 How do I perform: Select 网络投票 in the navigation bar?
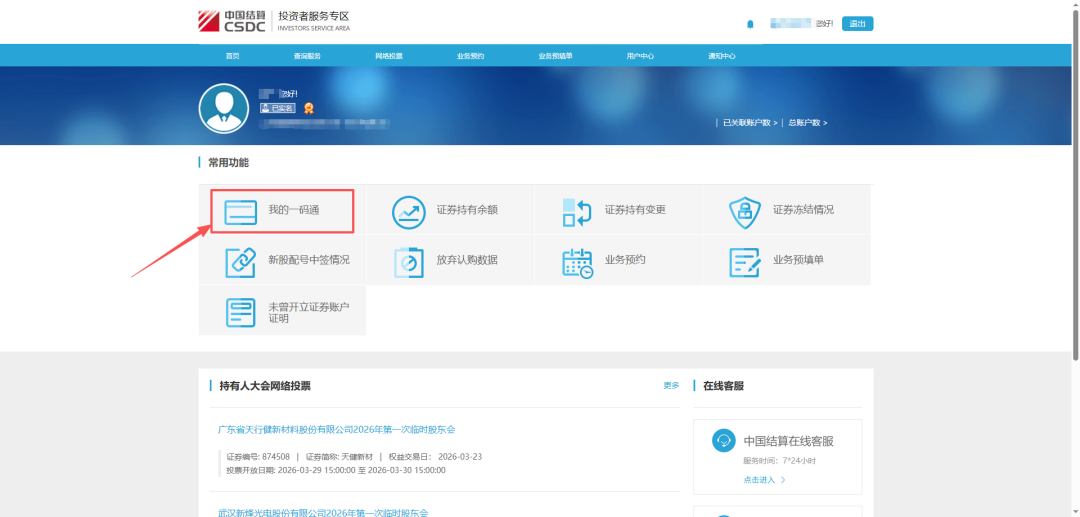click(x=388, y=56)
